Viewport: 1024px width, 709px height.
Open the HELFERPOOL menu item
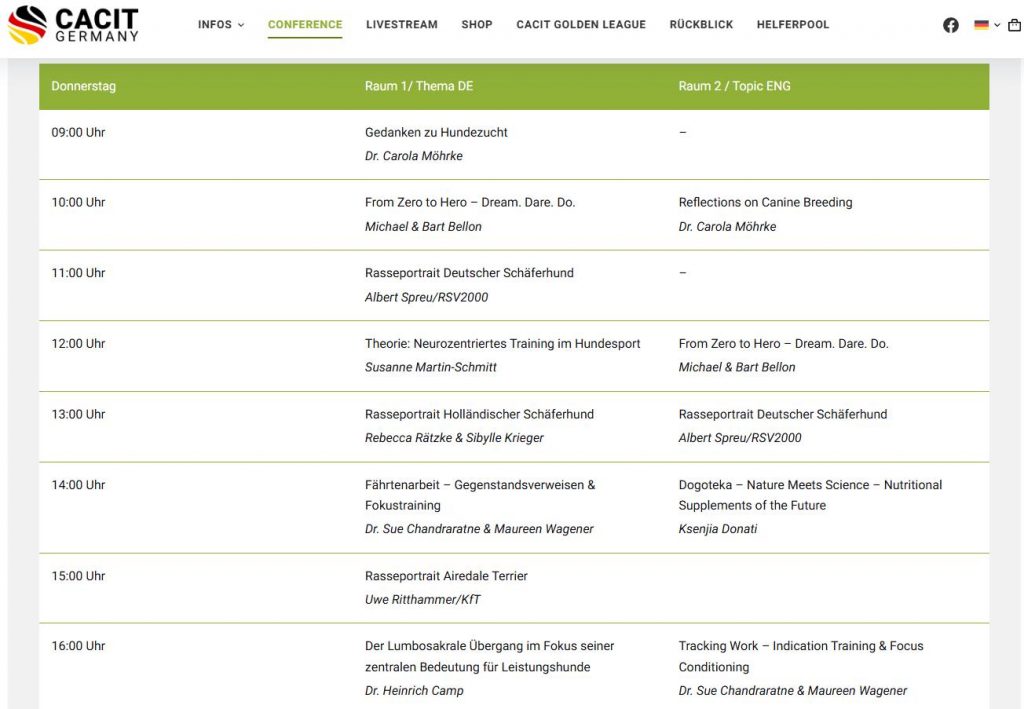tap(793, 25)
